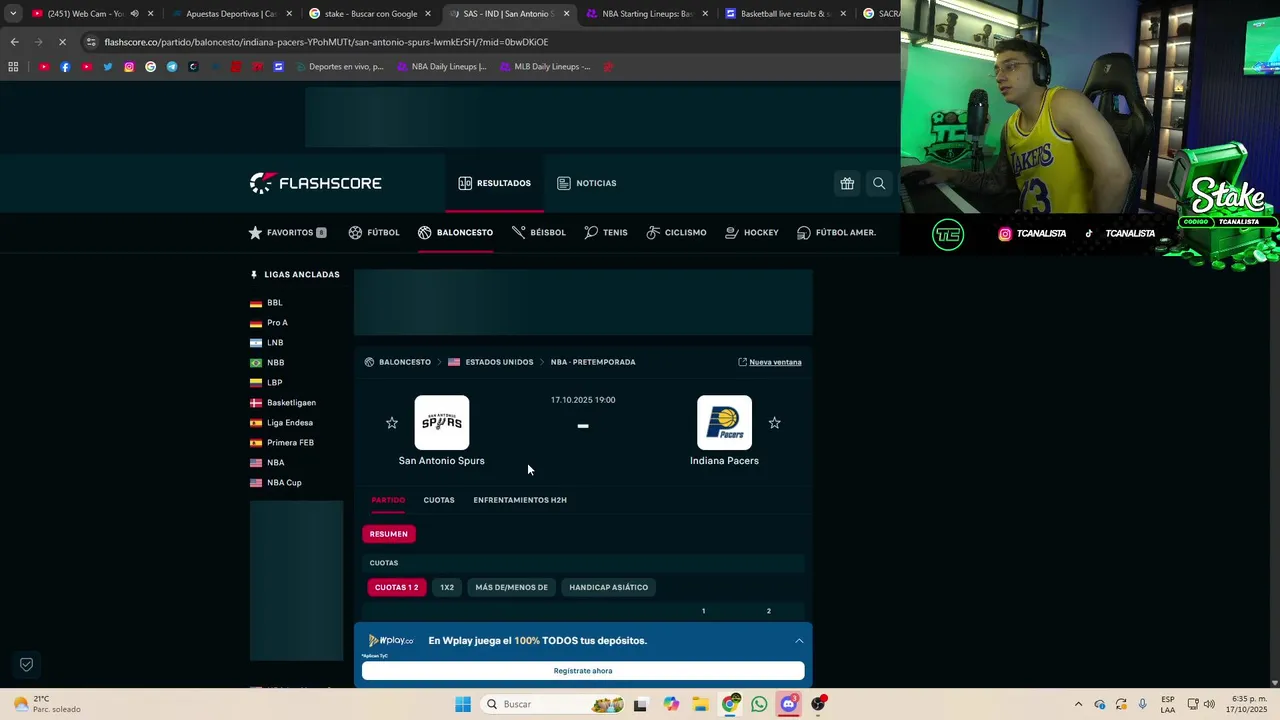
Task: Click the NBA - Pretemporada breadcrumb
Action: click(x=593, y=362)
